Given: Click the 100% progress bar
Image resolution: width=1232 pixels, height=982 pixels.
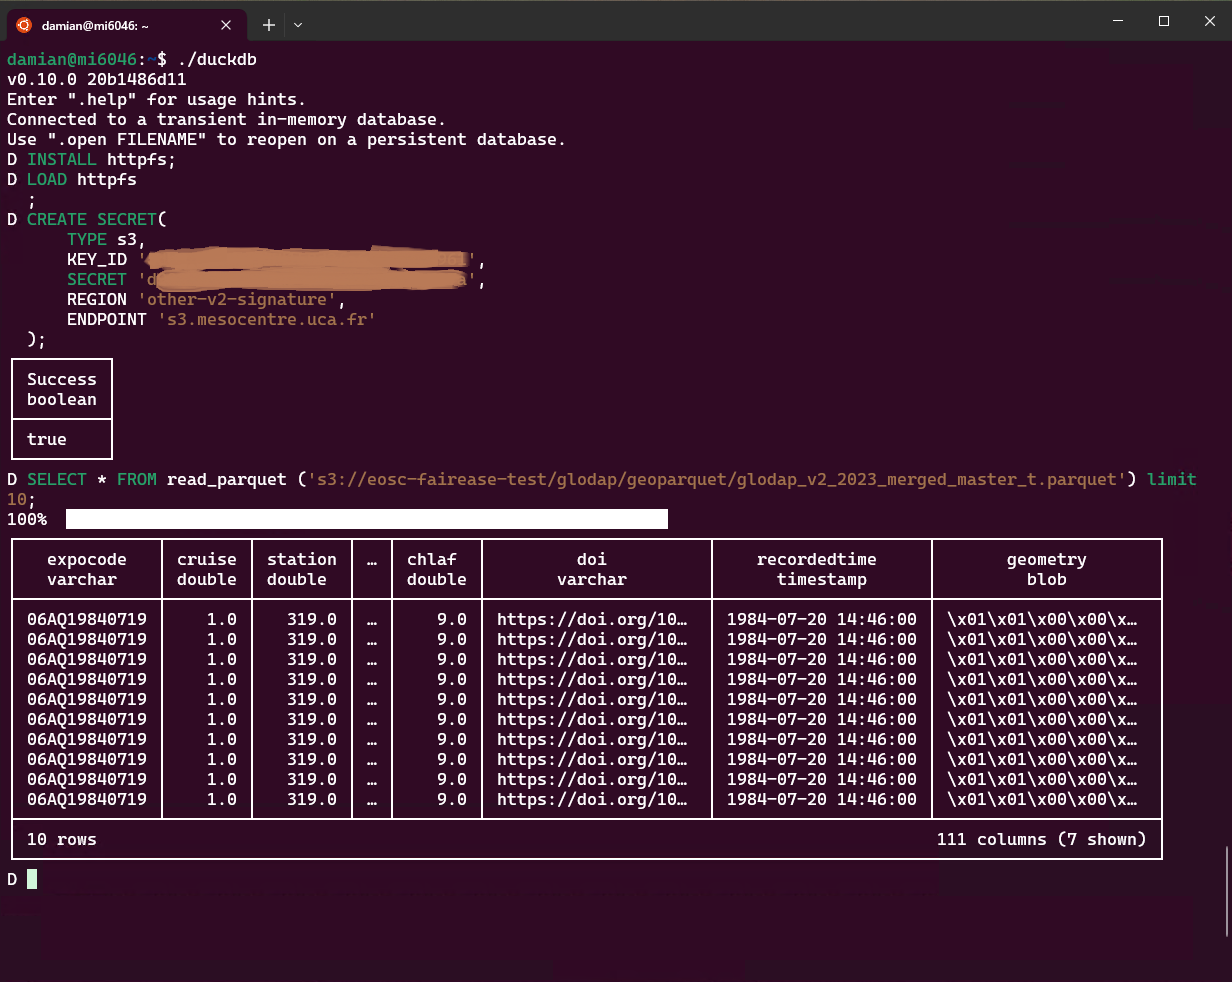Looking at the screenshot, I should [366, 518].
